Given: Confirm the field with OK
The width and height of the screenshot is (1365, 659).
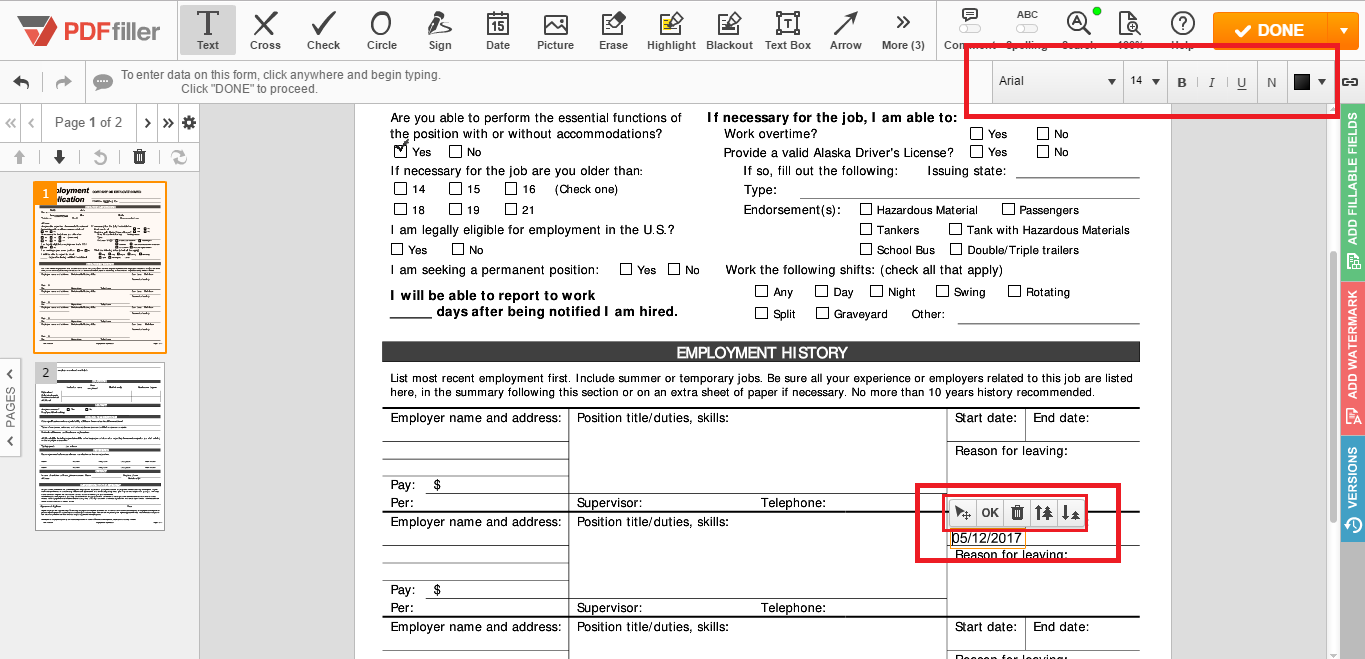Looking at the screenshot, I should click(x=989, y=513).
